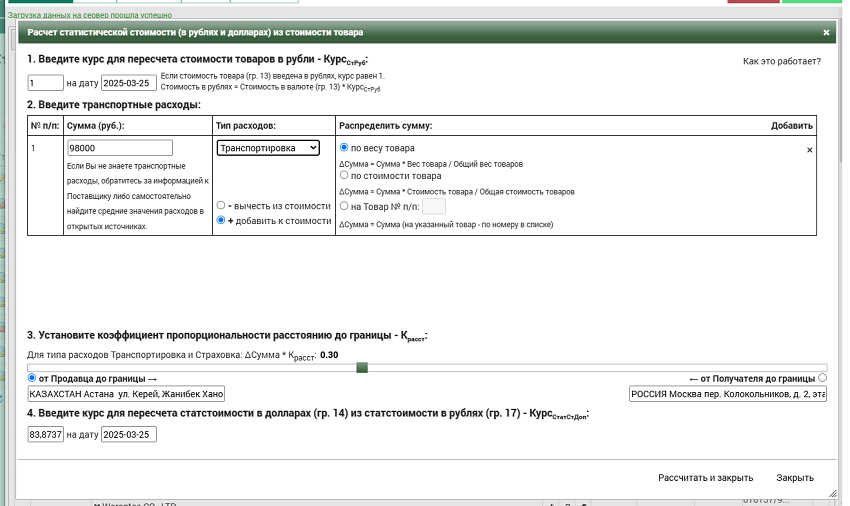This screenshot has height=506, width=850.
Task: Click the 'Тип расходов:' column header
Action: (x=246, y=126)
